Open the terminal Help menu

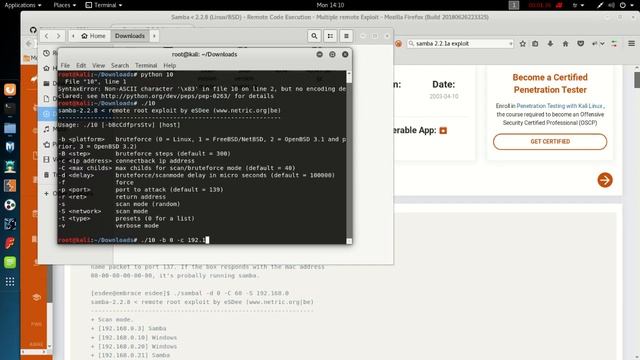point(169,65)
